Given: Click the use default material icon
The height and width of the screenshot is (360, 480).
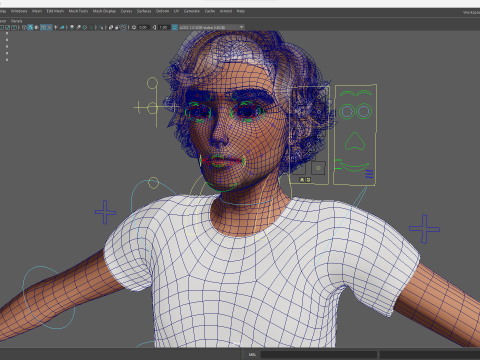Looking at the screenshot, I should click(x=36, y=27).
